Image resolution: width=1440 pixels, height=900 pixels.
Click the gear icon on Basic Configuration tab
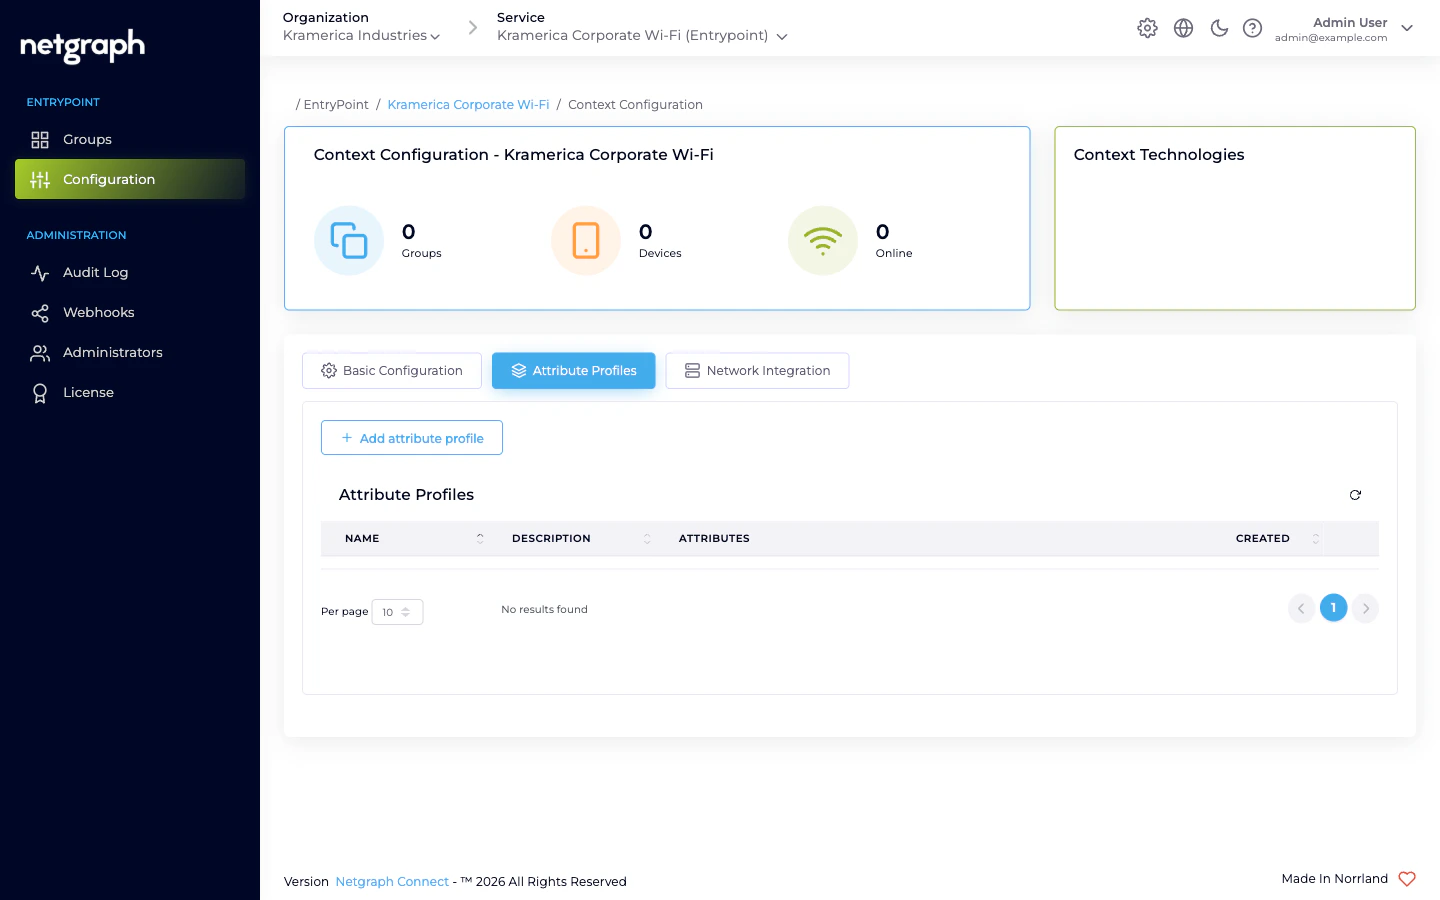[329, 371]
